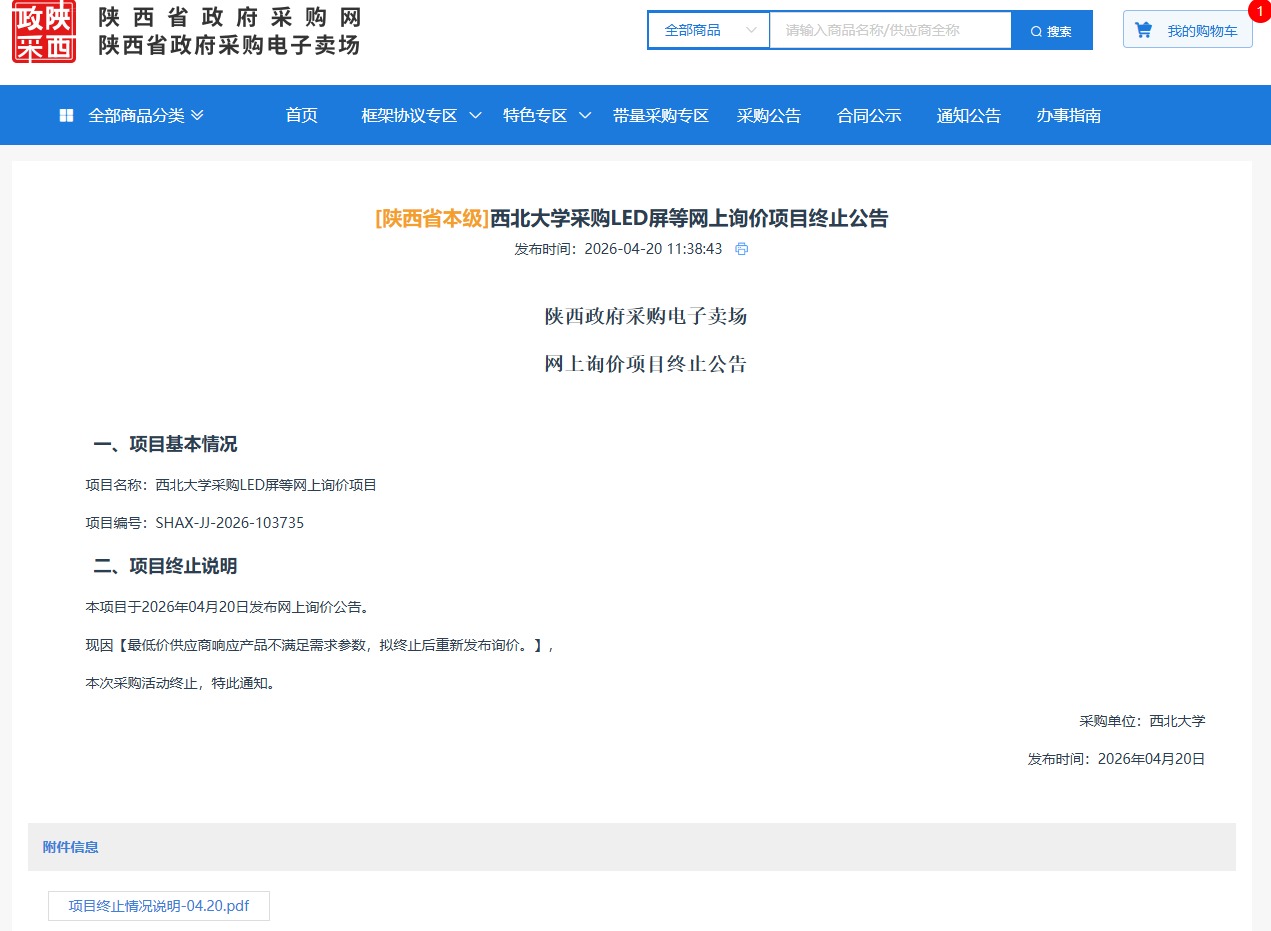Viewport: 1271px width, 931px height.
Task: Open the 办事指南 guide page
Action: [1068, 116]
